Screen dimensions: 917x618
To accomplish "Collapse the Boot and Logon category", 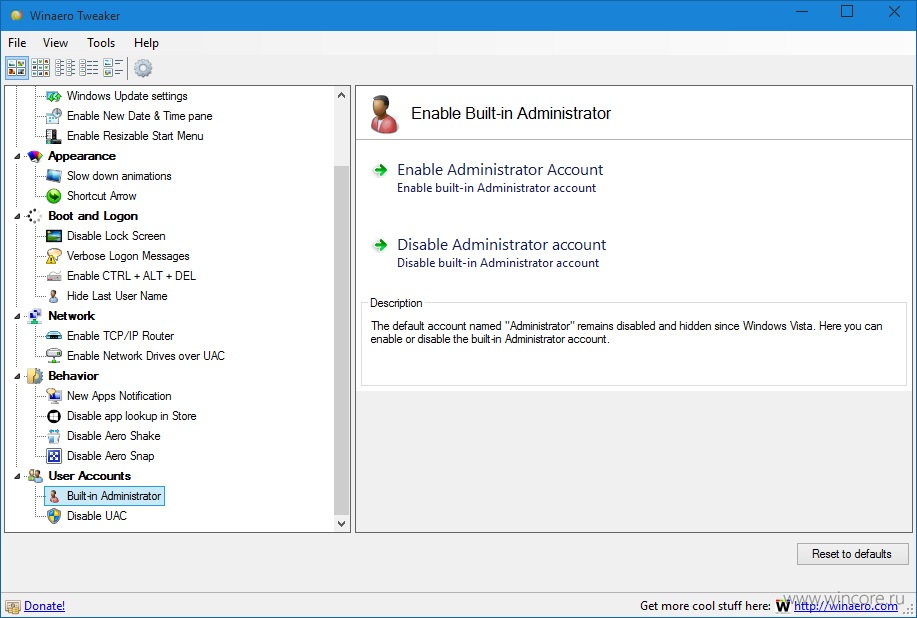I will tap(17, 216).
